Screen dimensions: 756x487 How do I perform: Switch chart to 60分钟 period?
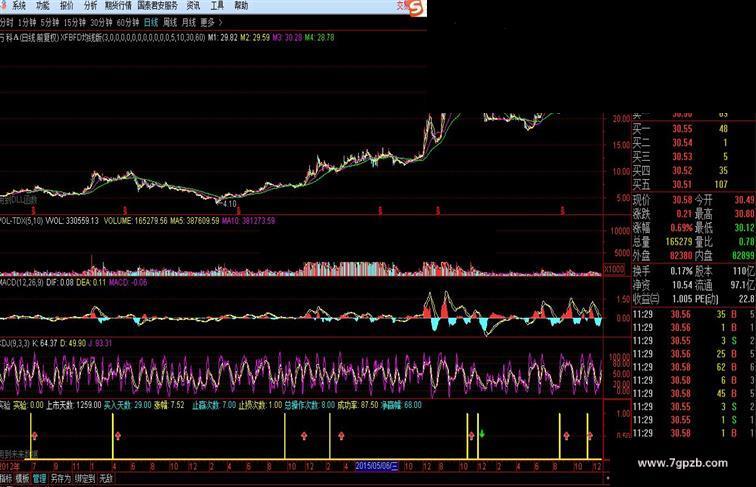pos(128,22)
